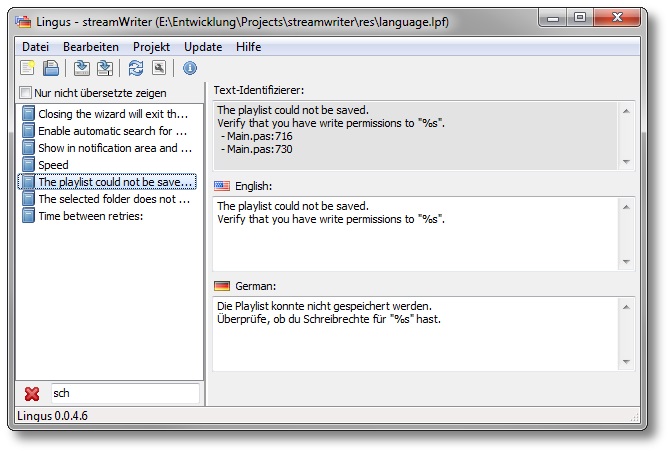The image size is (671, 454).
Task: Click the first import toolbar icon
Action: coord(82,68)
